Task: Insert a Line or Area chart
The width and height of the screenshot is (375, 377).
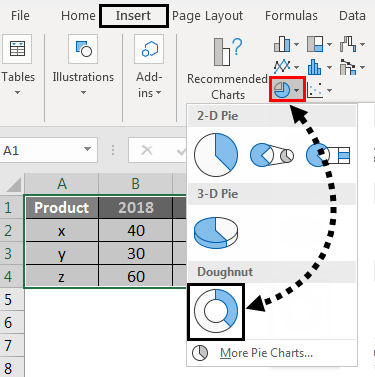Action: pos(282,67)
